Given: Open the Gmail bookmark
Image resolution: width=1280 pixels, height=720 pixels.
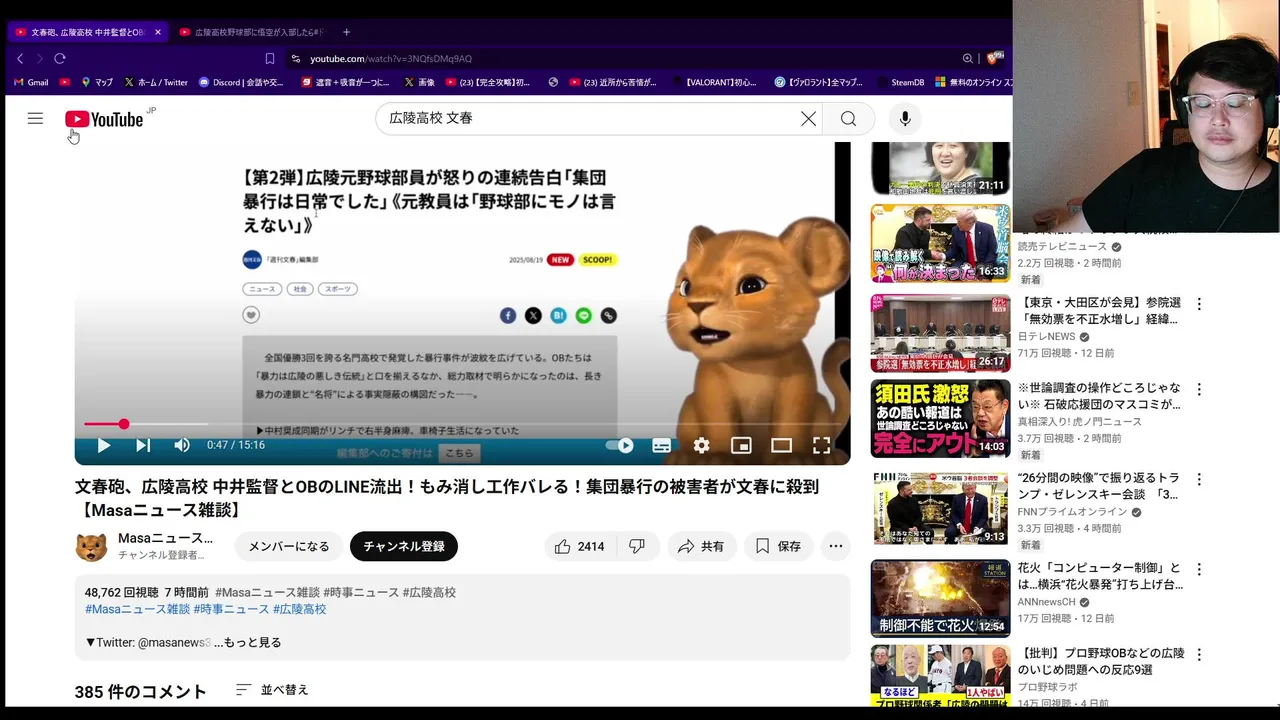Looking at the screenshot, I should [x=31, y=82].
